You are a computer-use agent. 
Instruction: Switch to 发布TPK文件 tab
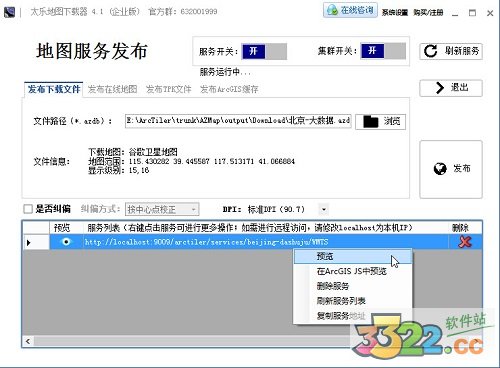[x=169, y=89]
